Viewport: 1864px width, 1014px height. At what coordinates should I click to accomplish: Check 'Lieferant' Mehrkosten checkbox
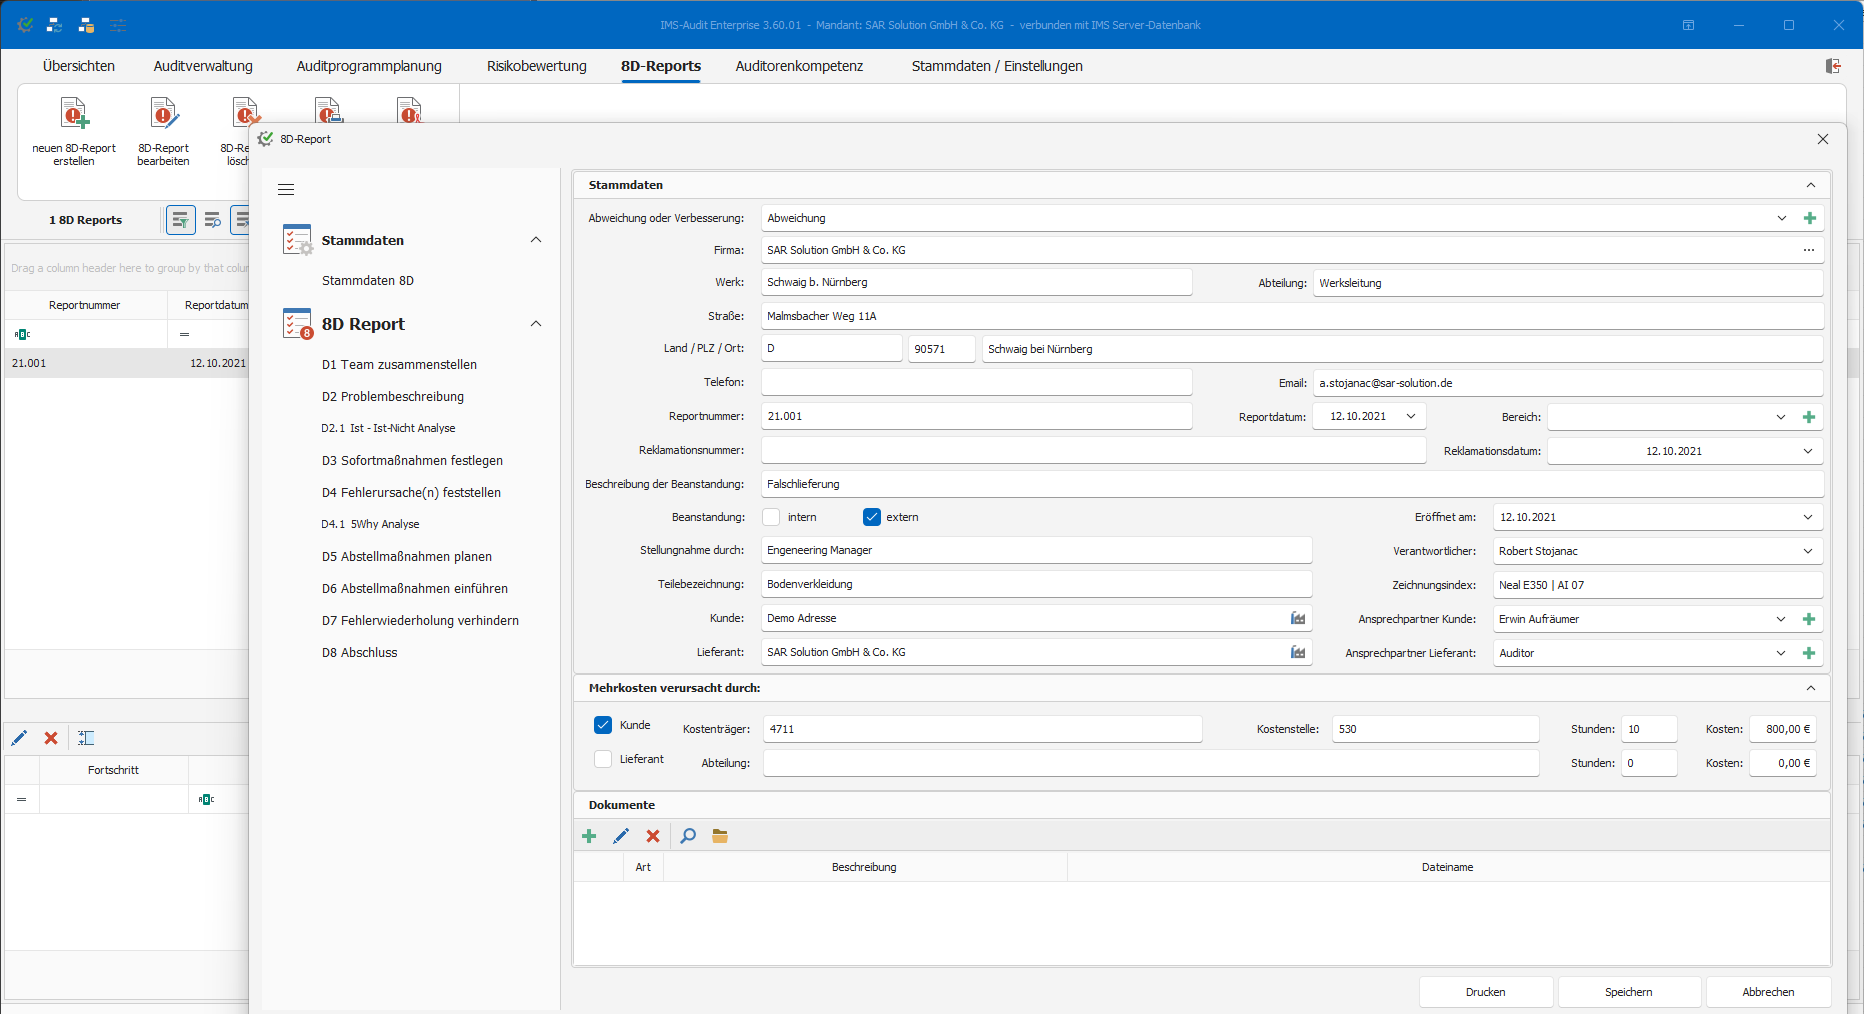click(x=603, y=759)
